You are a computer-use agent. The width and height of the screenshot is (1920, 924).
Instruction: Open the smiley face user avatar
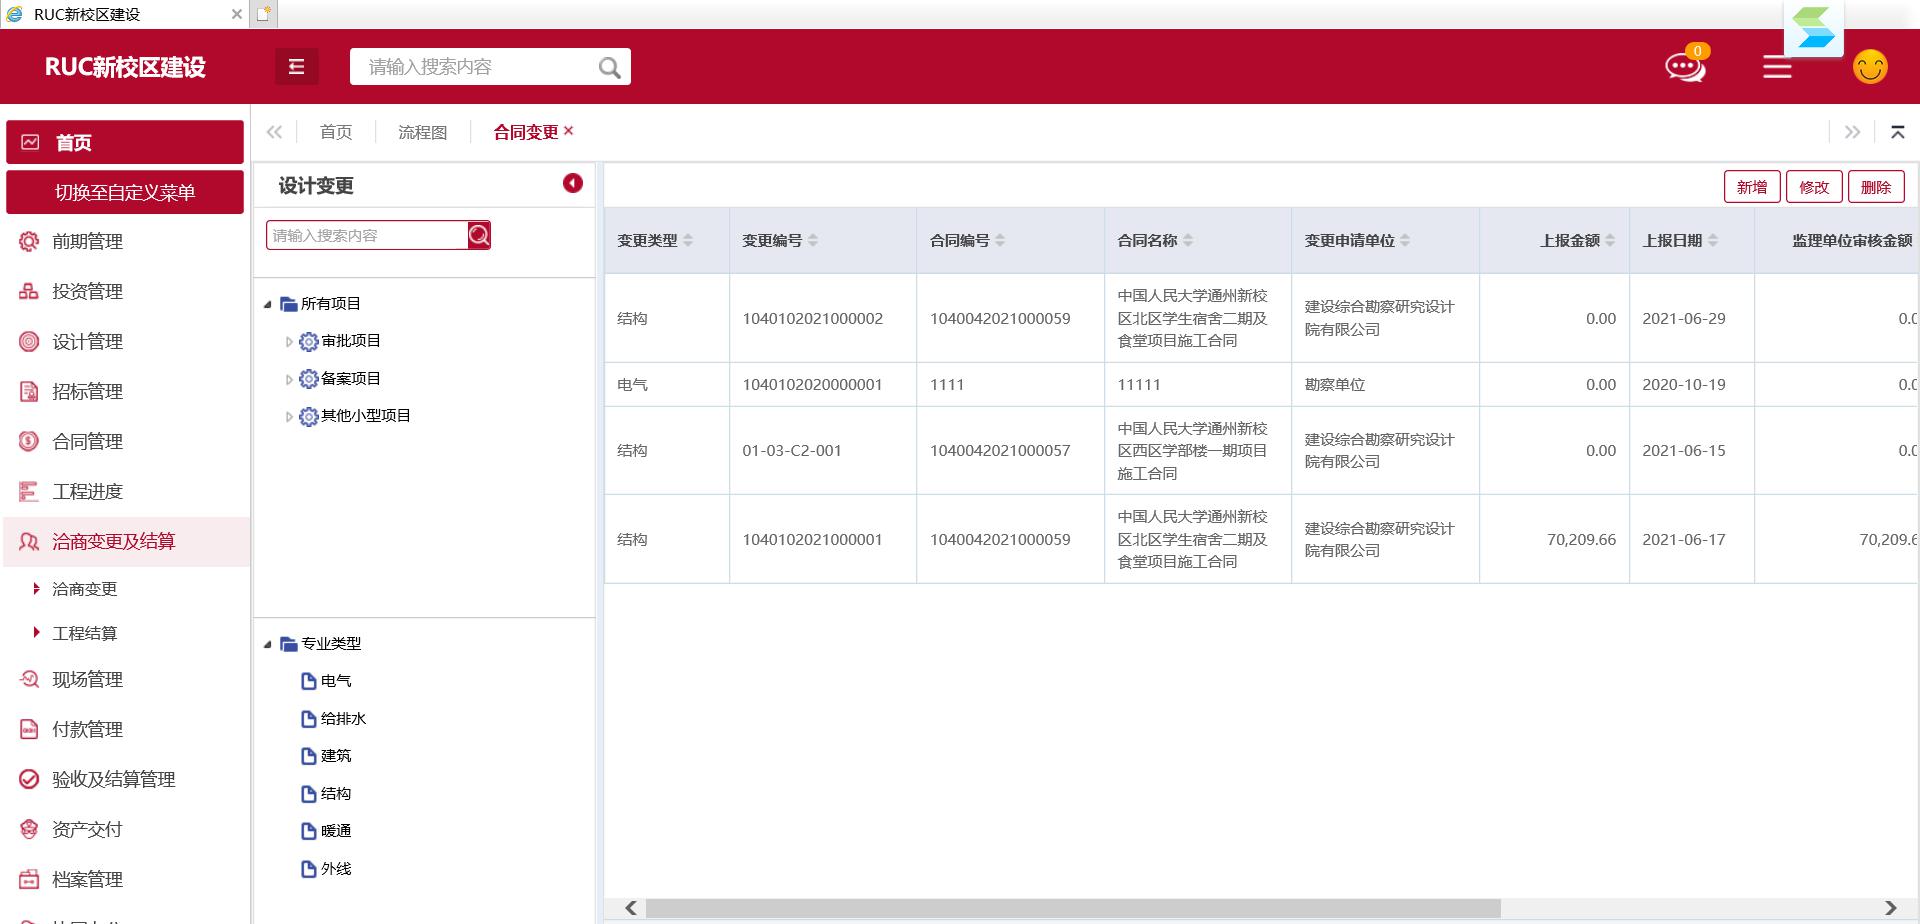(1869, 67)
